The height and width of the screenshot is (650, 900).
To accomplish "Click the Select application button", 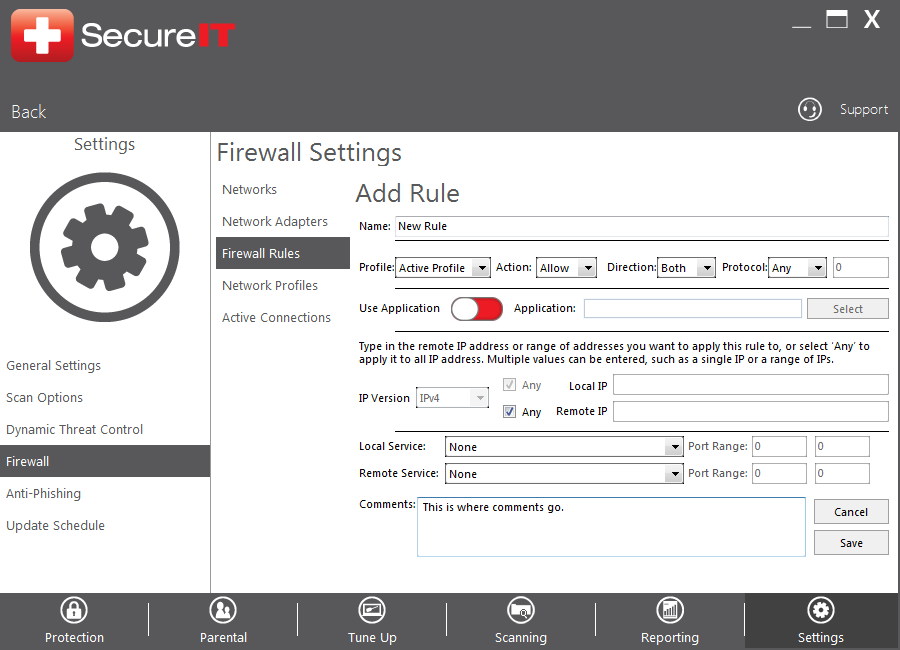I will (x=848, y=309).
